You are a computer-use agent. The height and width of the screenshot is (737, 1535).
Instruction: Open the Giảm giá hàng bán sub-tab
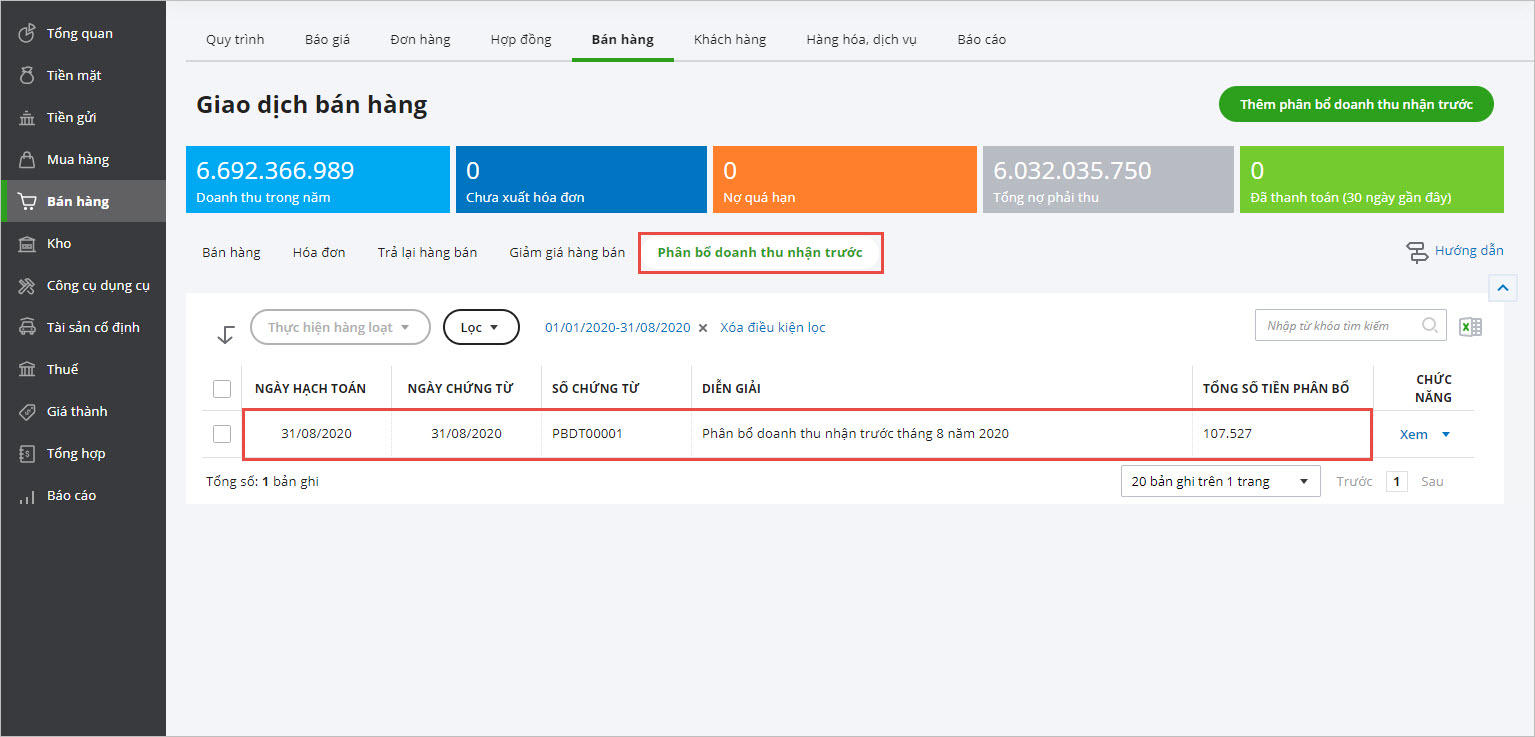pyautogui.click(x=567, y=252)
